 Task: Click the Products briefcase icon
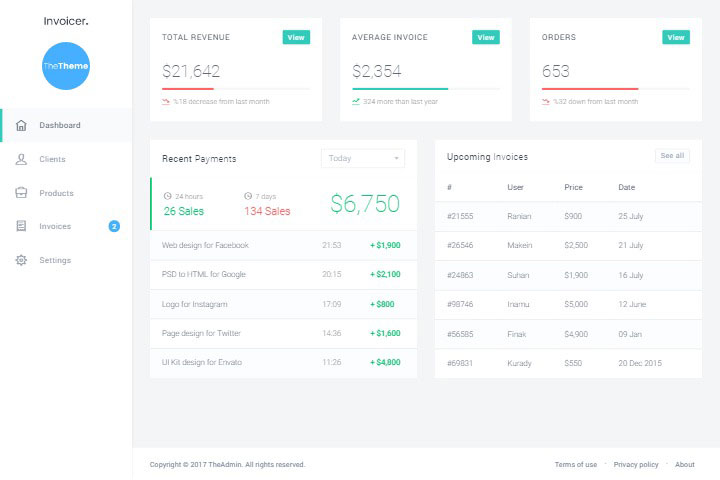click(x=21, y=193)
